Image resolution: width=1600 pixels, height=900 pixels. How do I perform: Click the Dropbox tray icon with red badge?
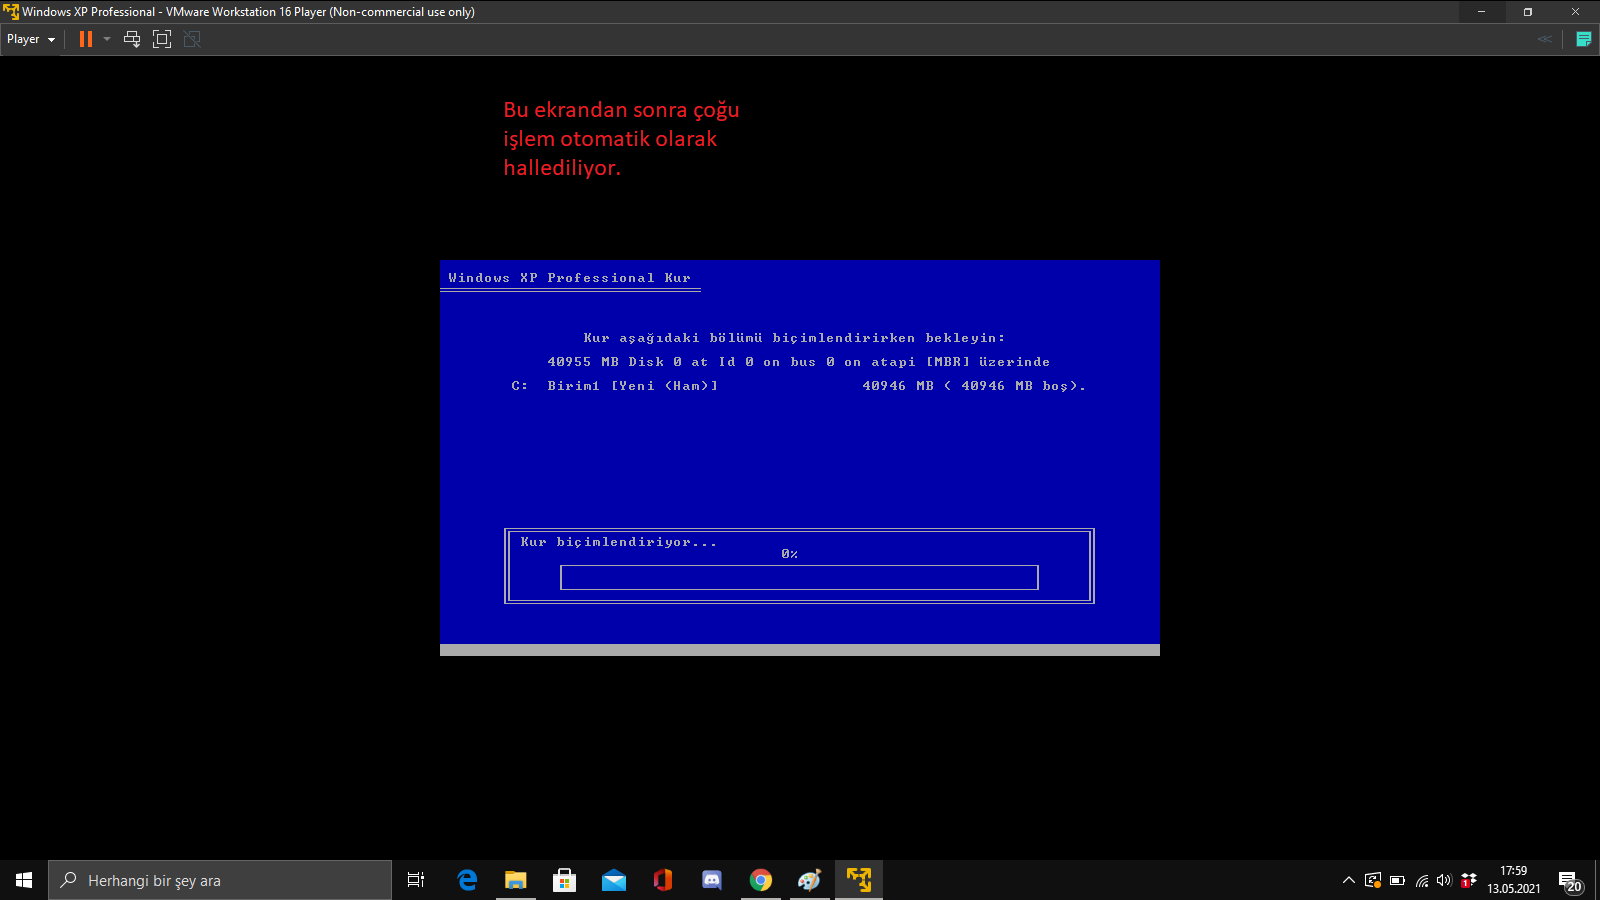(1469, 880)
